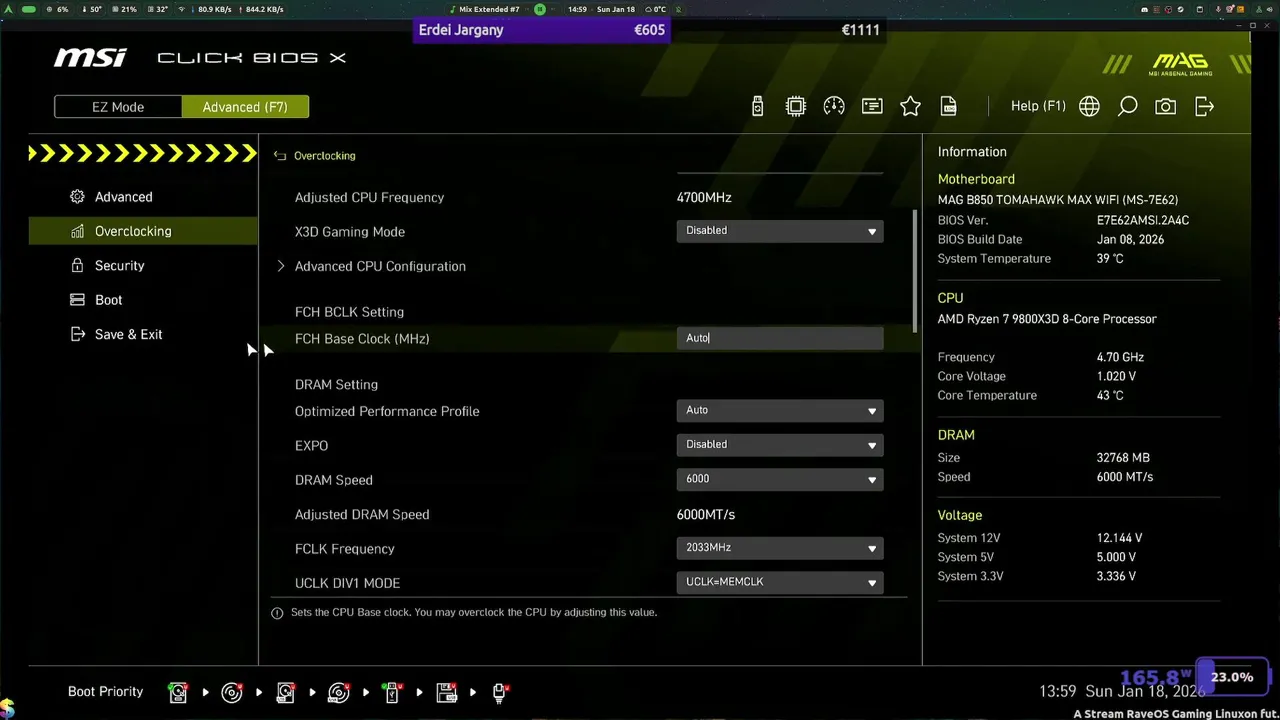
Task: Open the EXPO dropdown
Action: (780, 445)
